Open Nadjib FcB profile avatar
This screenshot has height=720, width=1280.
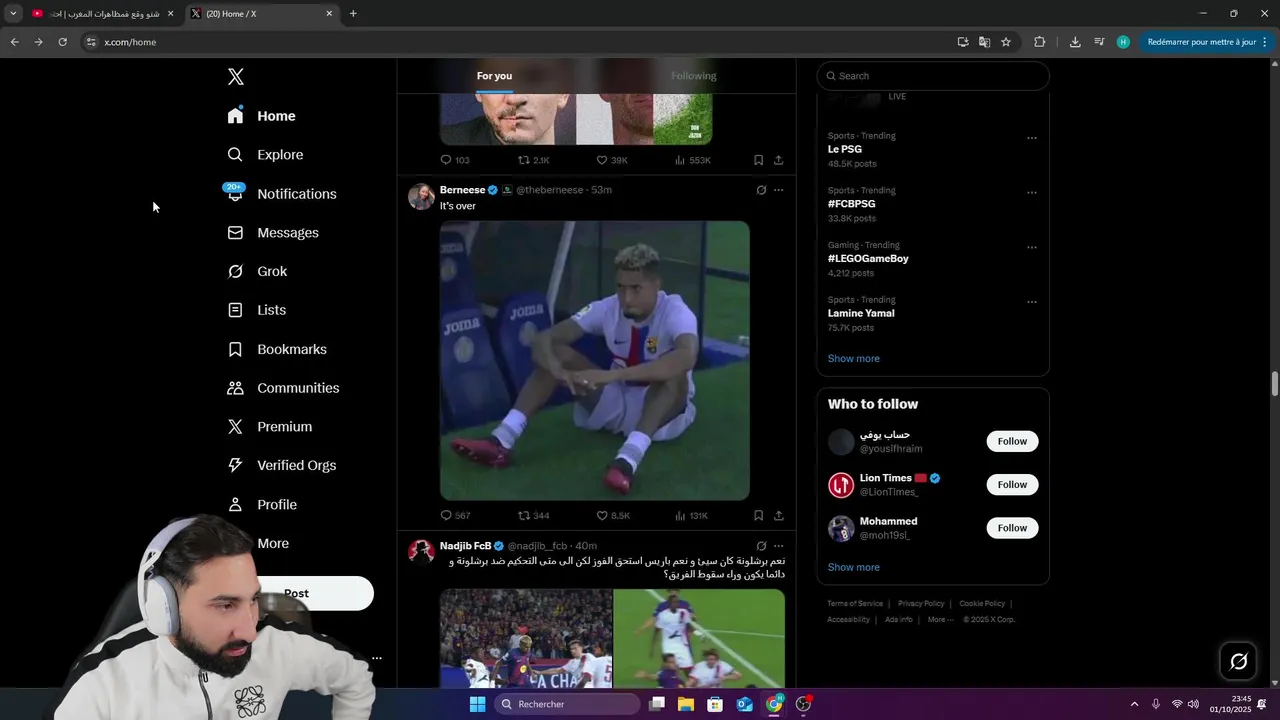click(421, 552)
